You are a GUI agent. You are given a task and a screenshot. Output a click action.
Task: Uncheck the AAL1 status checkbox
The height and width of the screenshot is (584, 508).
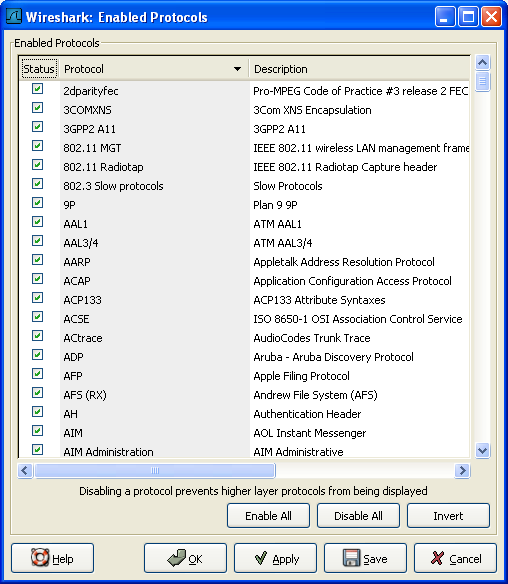37,222
